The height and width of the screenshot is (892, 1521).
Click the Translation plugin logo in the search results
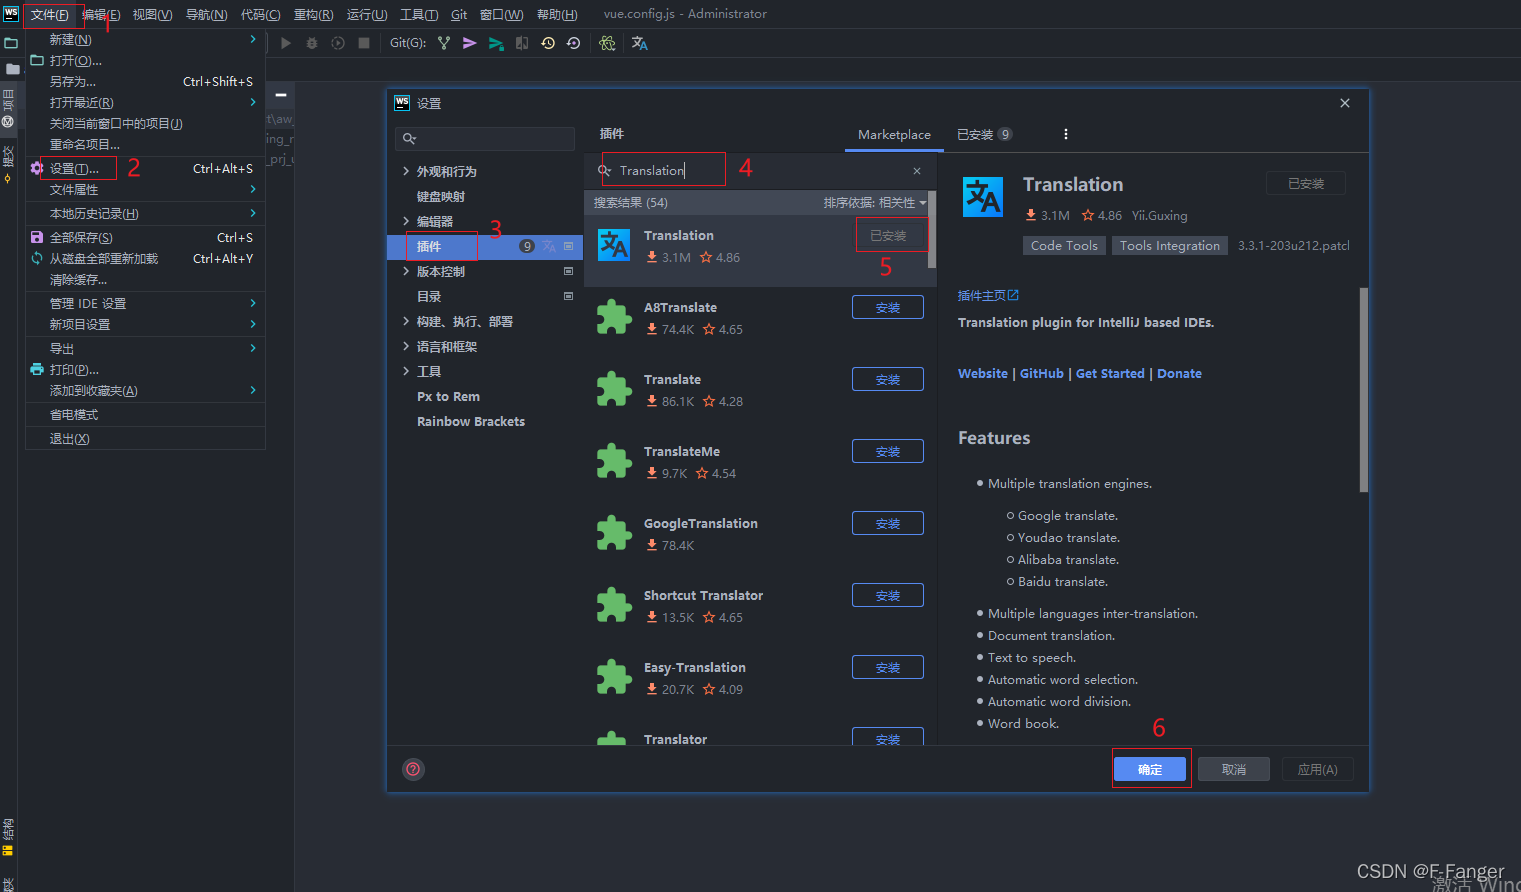(614, 245)
